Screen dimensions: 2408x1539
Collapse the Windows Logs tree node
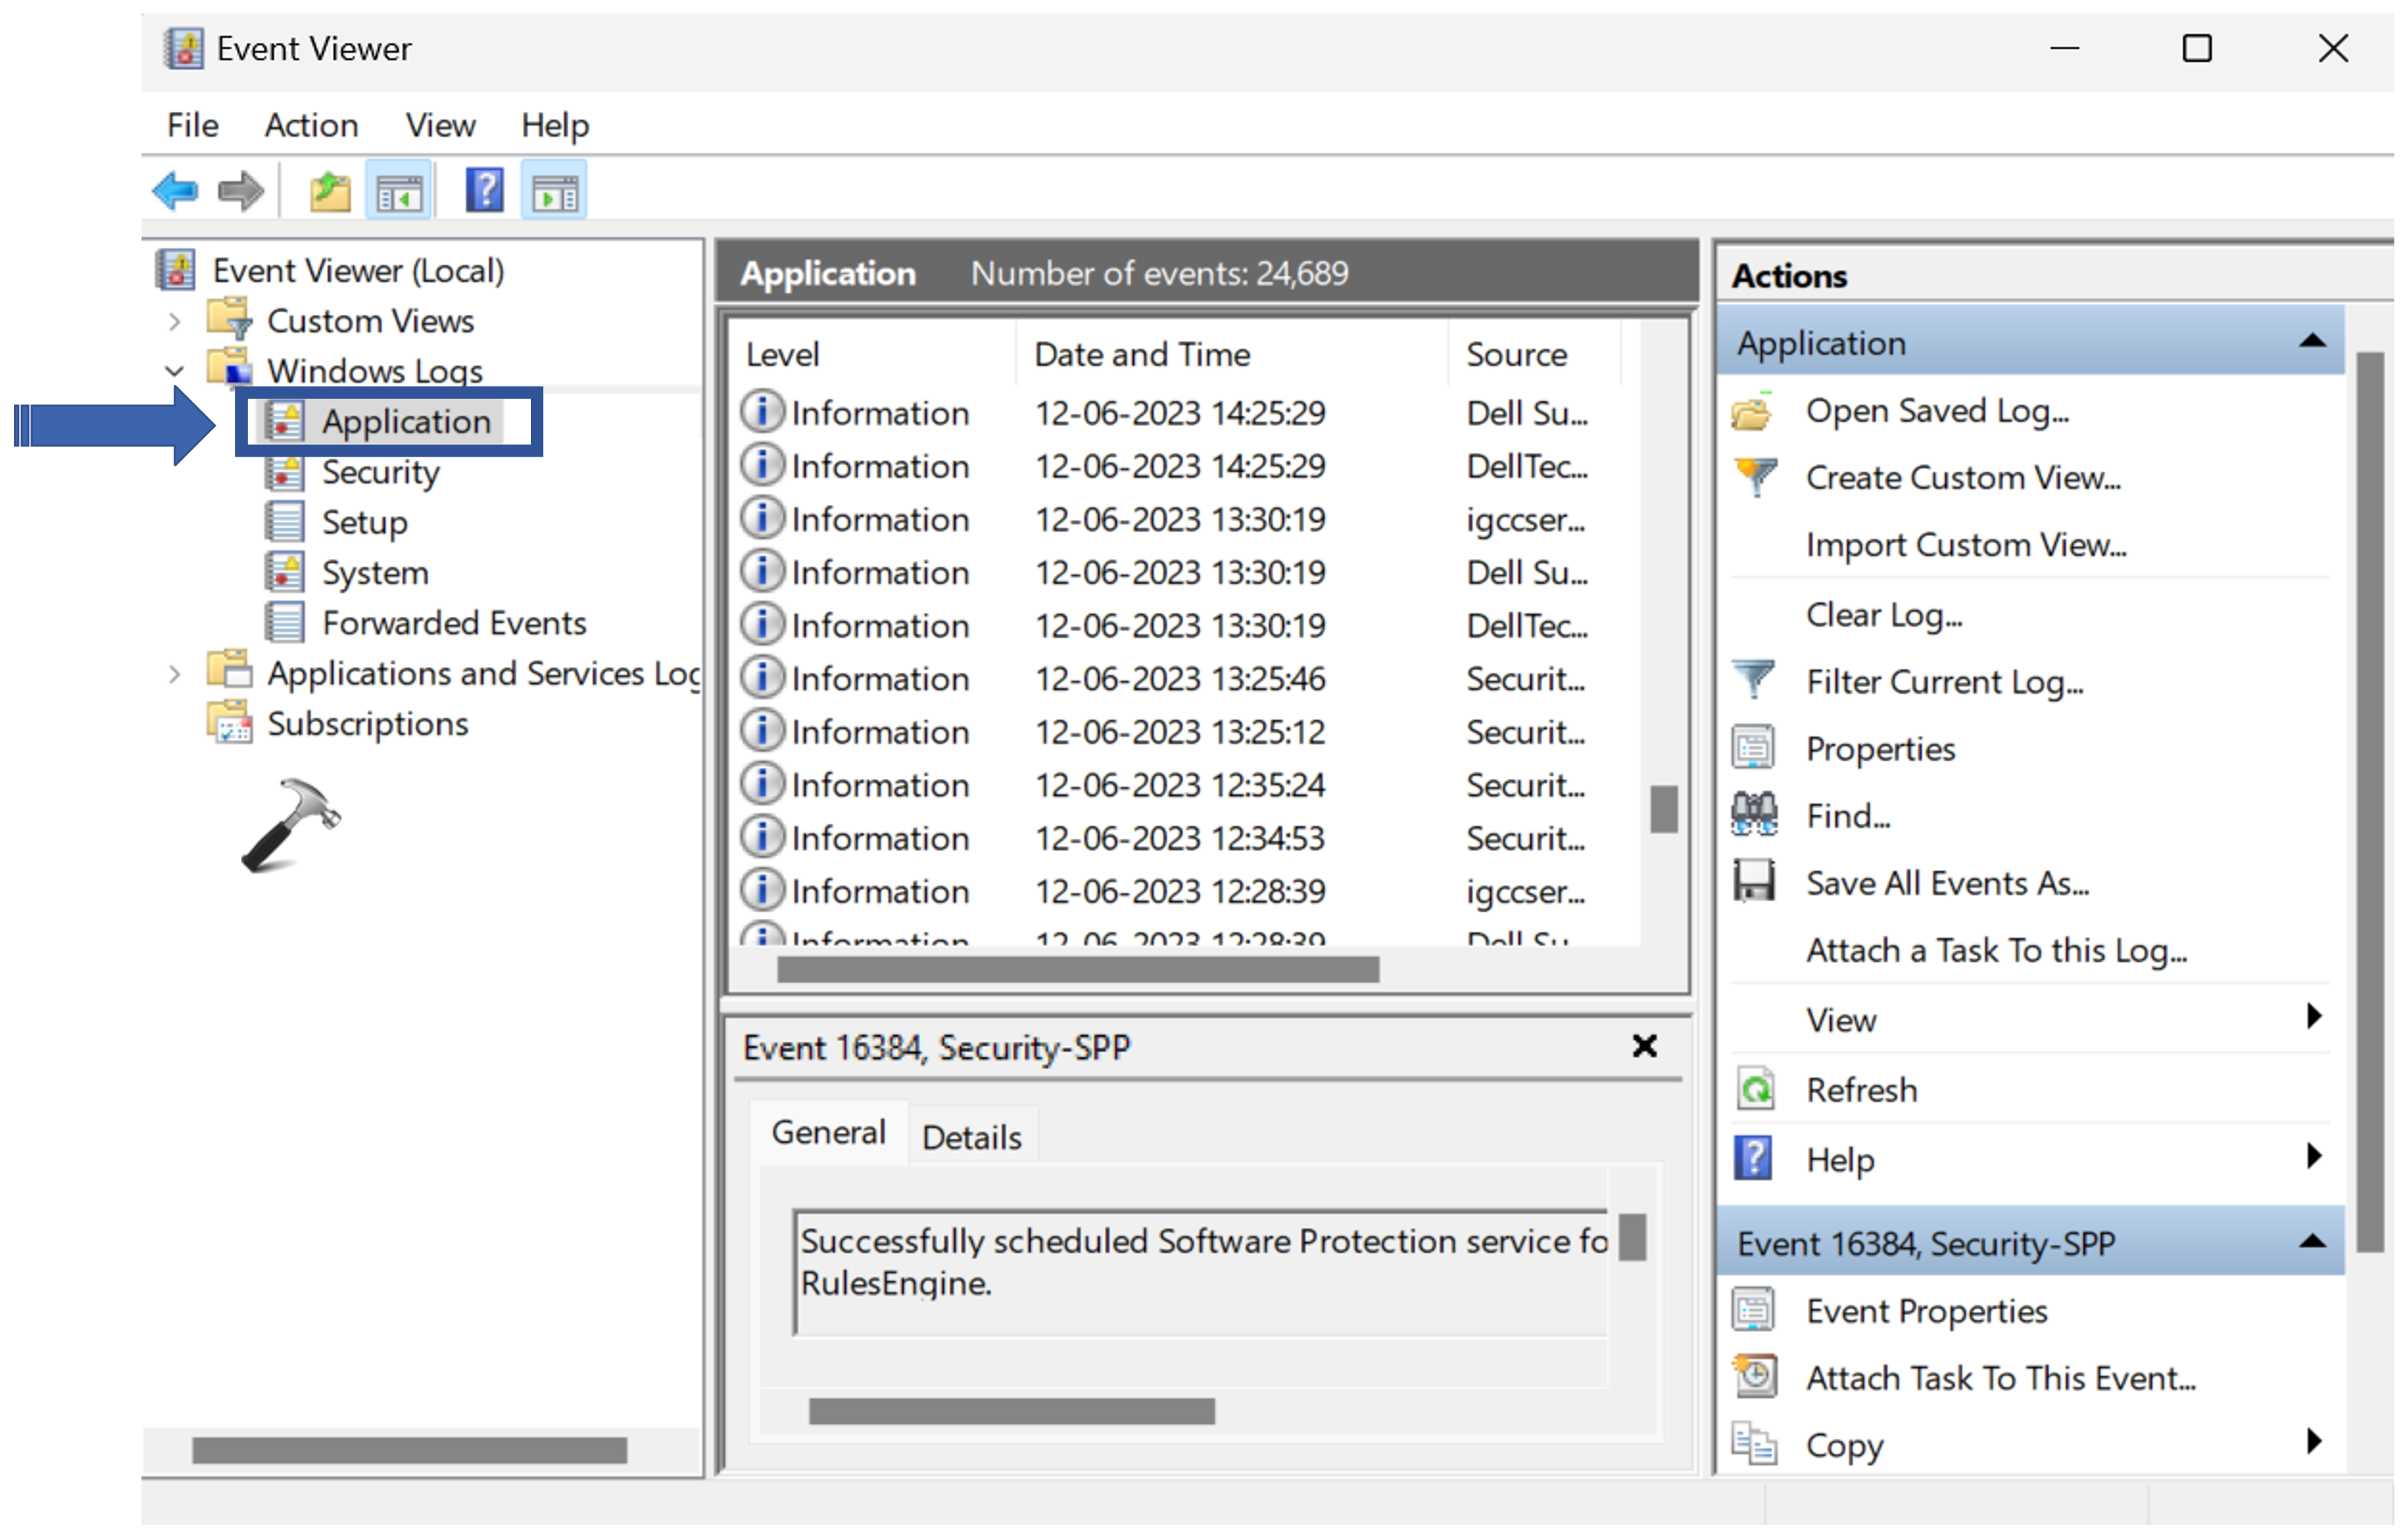point(174,371)
